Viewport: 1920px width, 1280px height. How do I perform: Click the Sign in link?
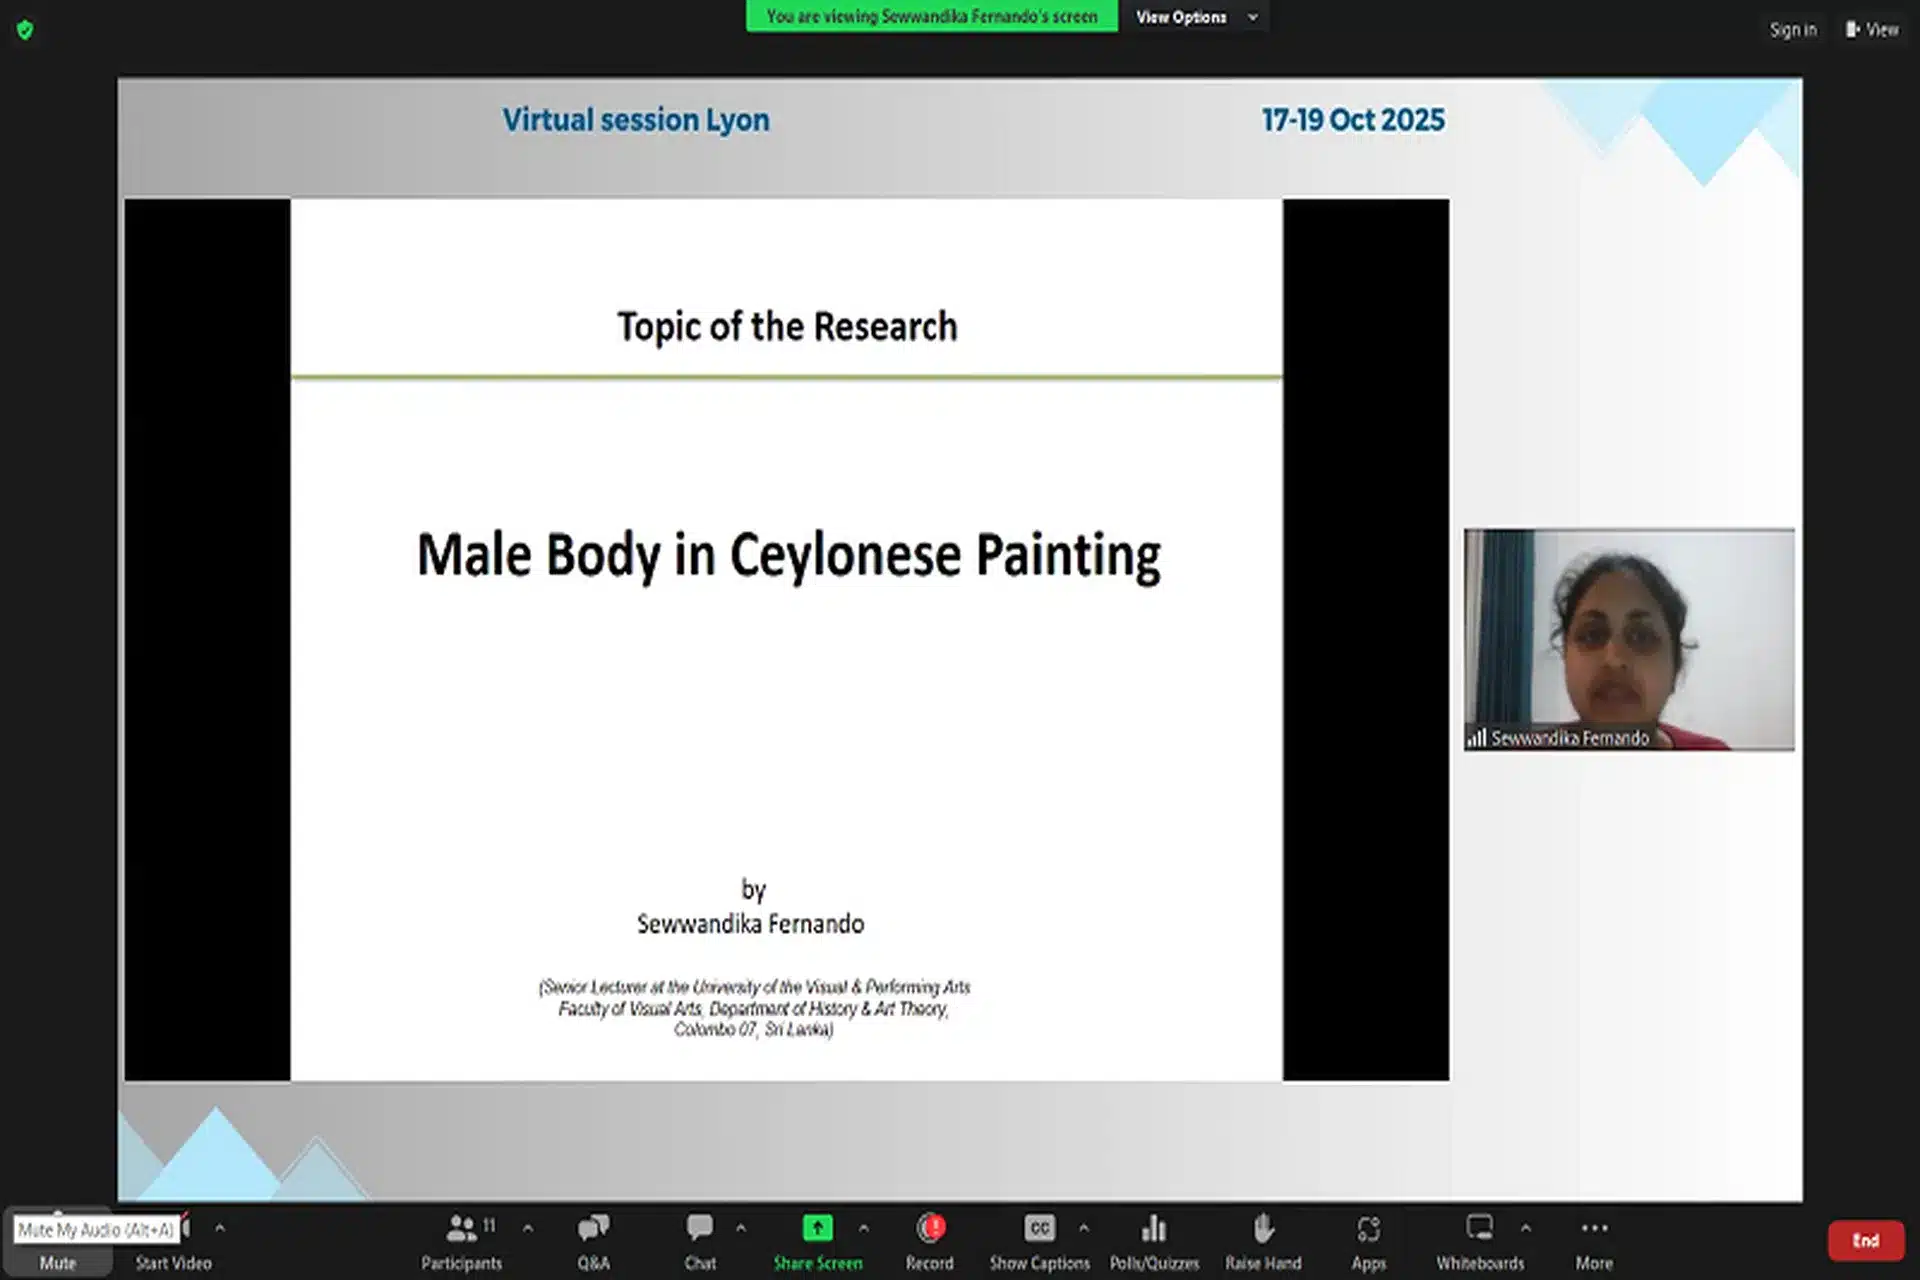point(1792,30)
